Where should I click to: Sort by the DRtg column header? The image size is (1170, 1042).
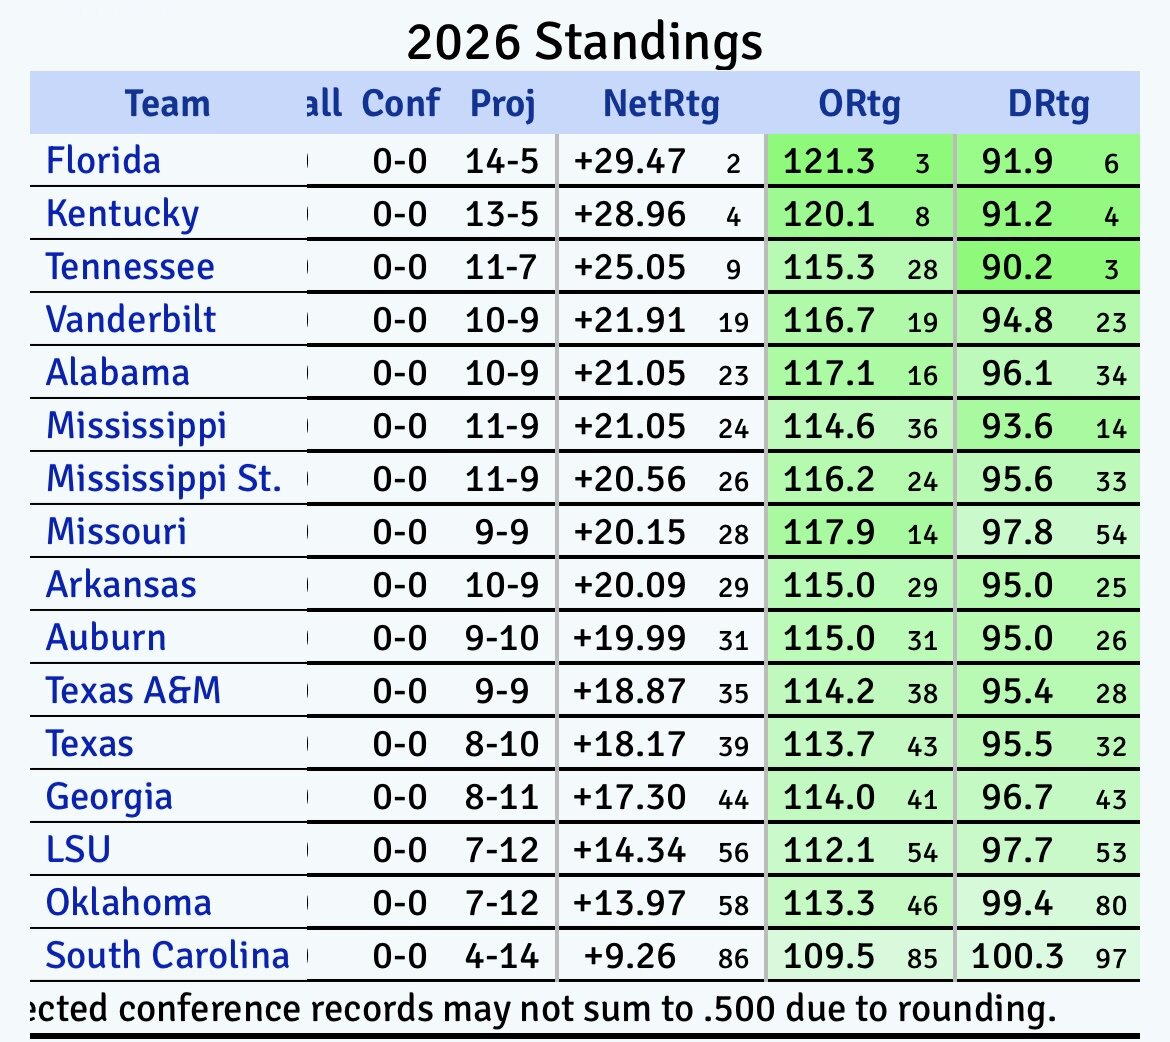[x=1047, y=103]
